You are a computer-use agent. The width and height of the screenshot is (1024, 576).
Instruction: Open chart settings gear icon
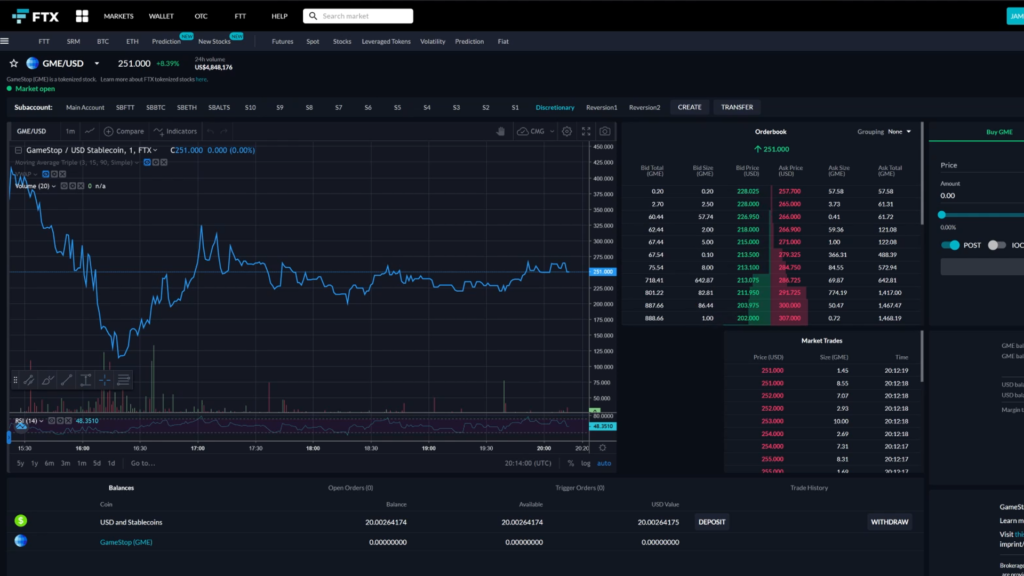tap(567, 131)
